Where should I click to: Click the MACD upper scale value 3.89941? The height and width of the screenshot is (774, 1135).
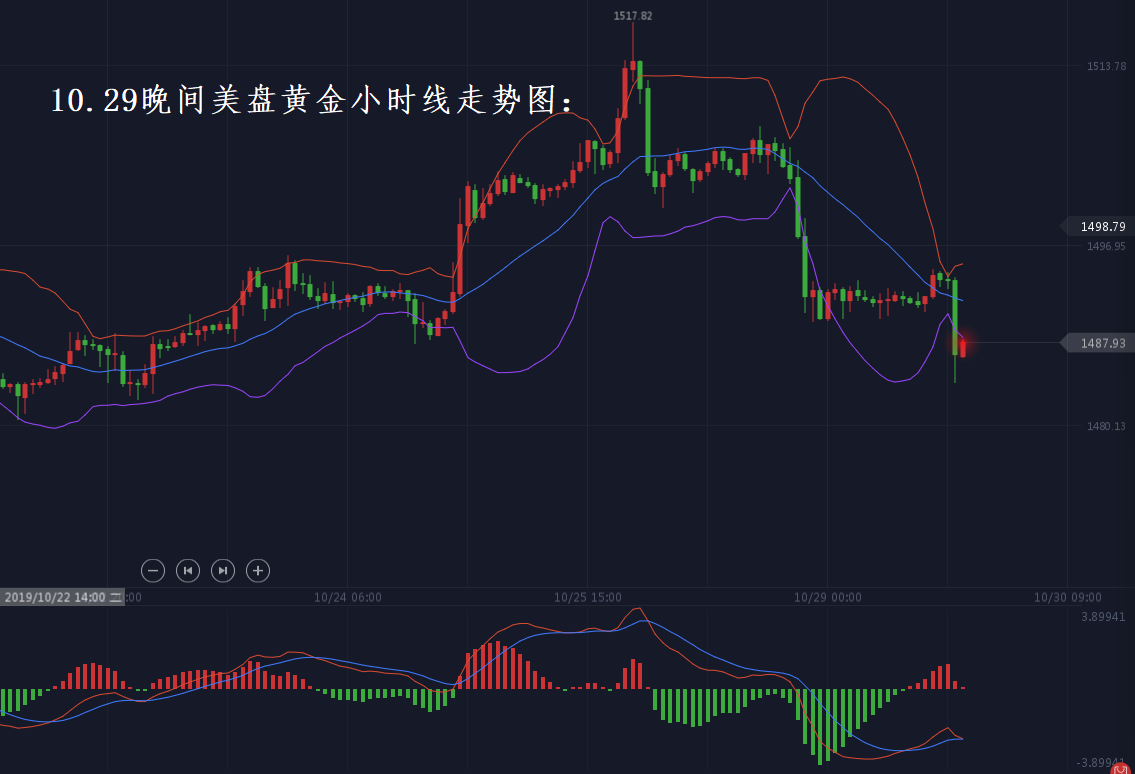click(1102, 617)
